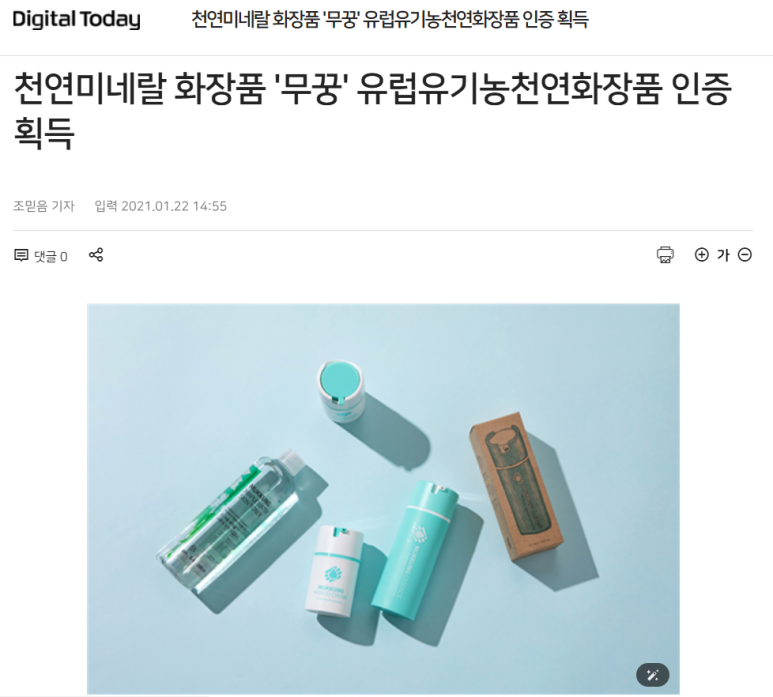Image resolution: width=773 pixels, height=697 pixels.
Task: Select the large article headline
Action: click(x=373, y=111)
